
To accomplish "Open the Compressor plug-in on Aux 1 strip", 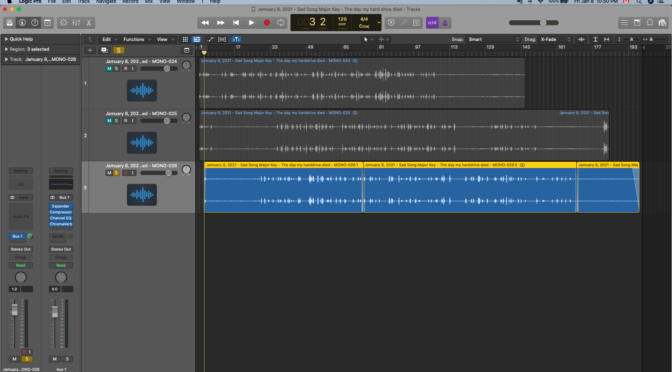I will (x=61, y=212).
